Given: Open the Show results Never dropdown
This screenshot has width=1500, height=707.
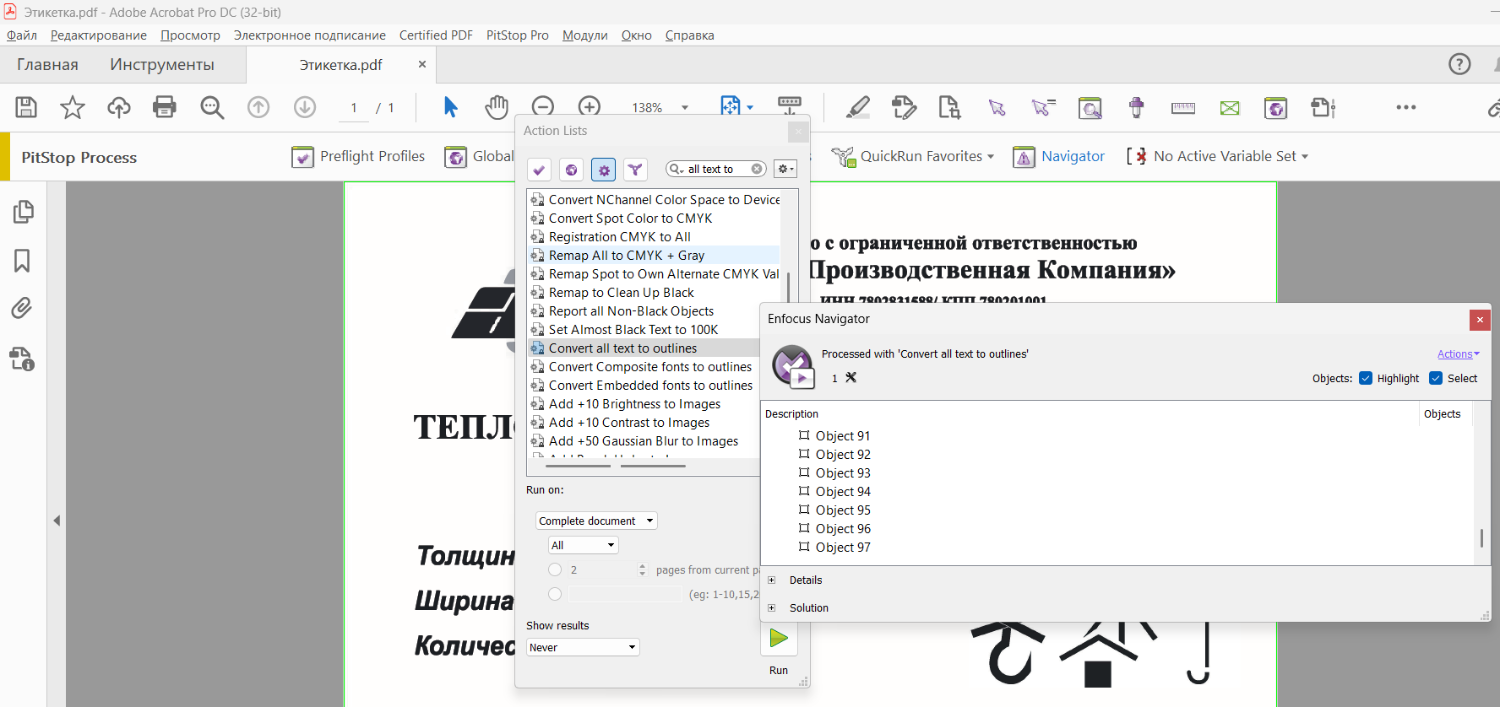Looking at the screenshot, I should (583, 647).
